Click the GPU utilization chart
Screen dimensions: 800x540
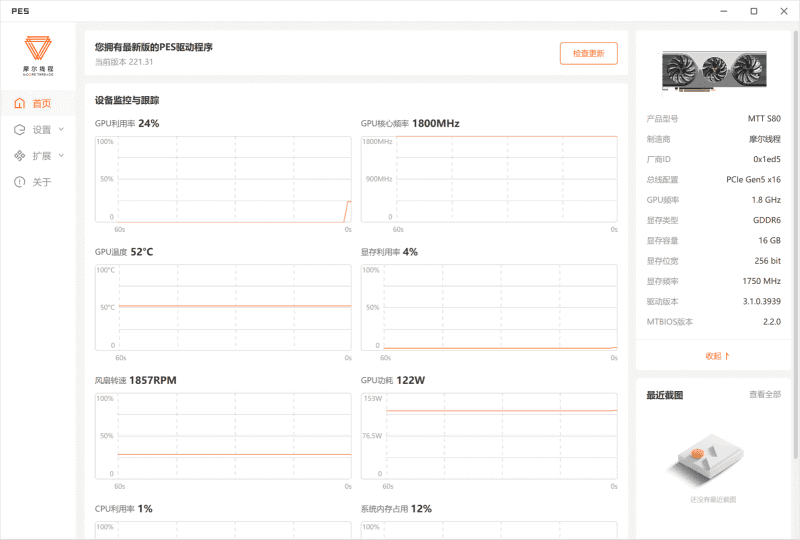click(x=223, y=180)
